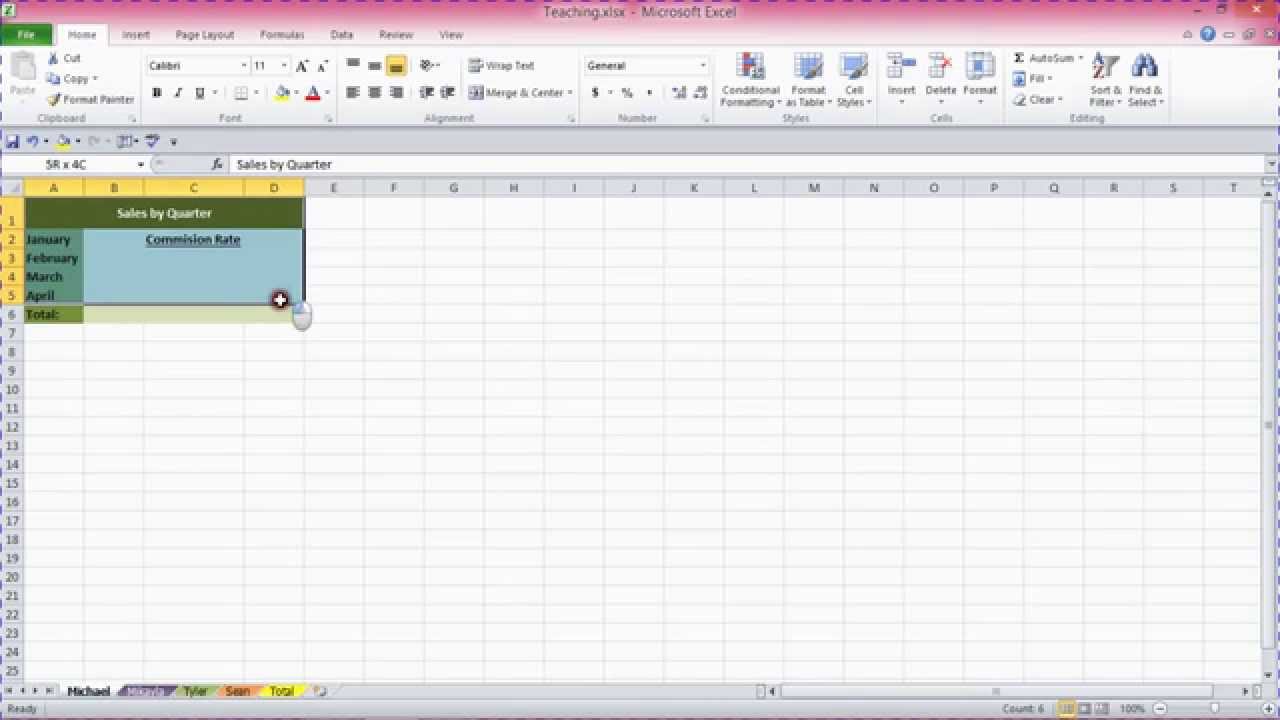Apply red font color
The height and width of the screenshot is (720, 1280).
(312, 93)
